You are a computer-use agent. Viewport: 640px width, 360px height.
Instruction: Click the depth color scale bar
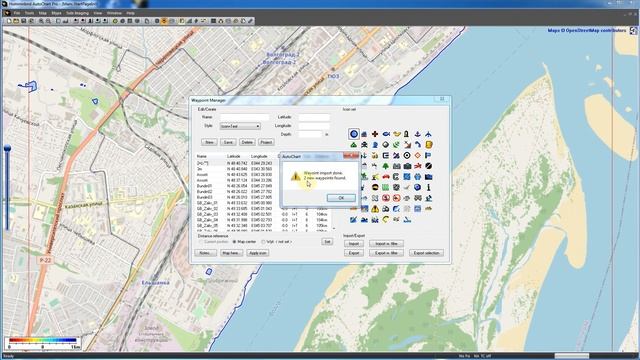pos(43,340)
